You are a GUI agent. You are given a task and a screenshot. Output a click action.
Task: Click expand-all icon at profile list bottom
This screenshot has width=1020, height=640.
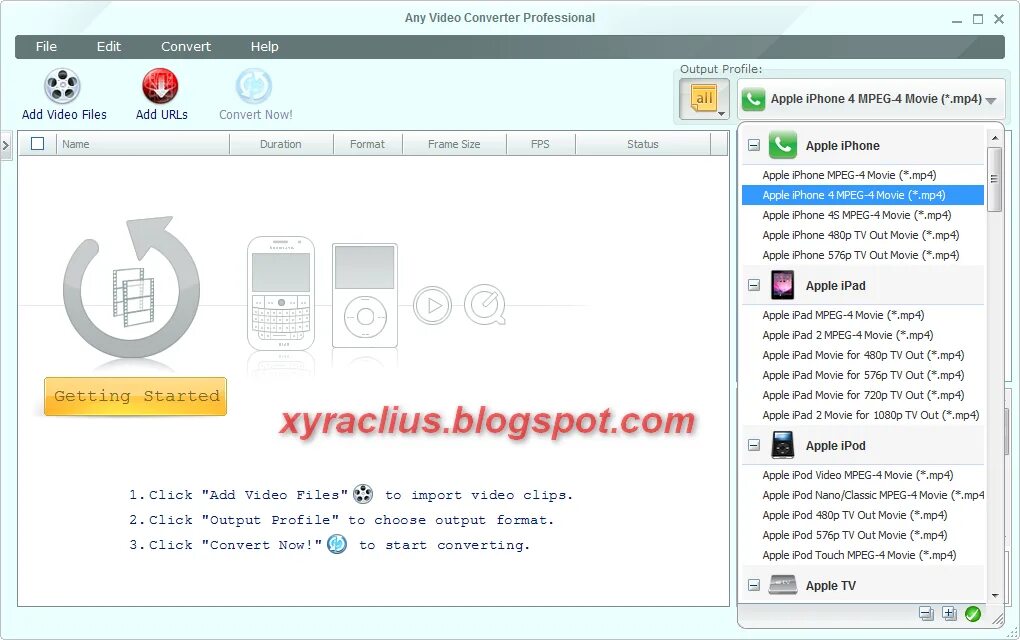pyautogui.click(x=949, y=613)
